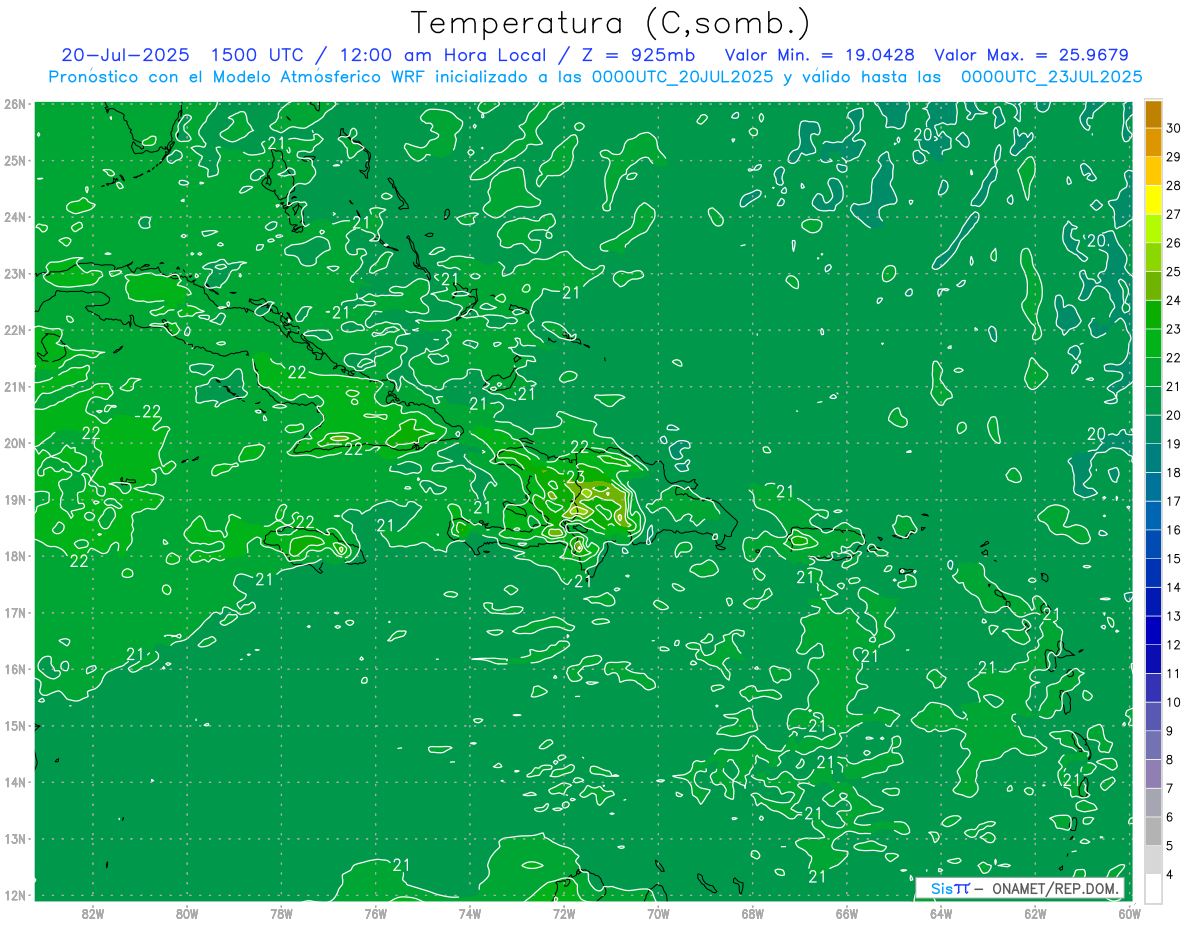Click the "68W" longitude axis label
Image resolution: width=1200 pixels, height=927 pixels.
tap(753, 913)
